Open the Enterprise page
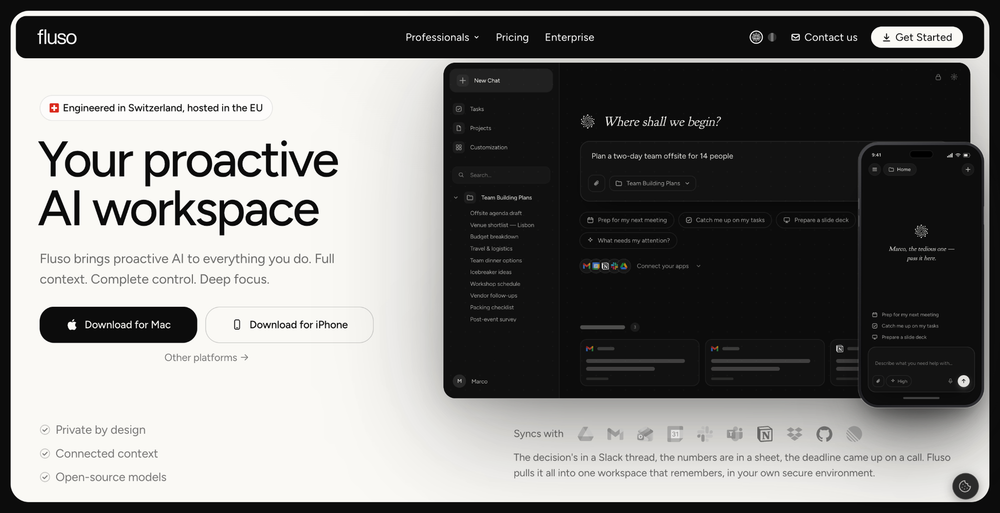This screenshot has width=1000, height=513. 570,37
